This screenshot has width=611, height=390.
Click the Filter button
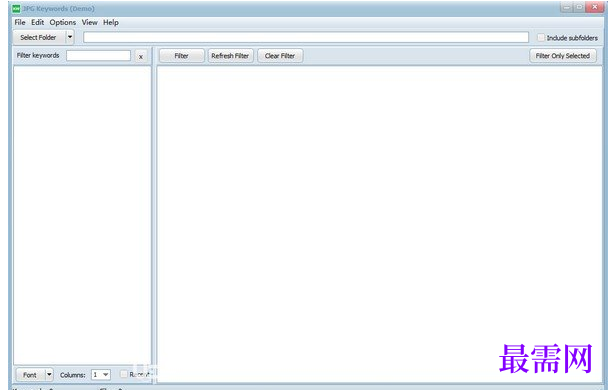click(182, 56)
